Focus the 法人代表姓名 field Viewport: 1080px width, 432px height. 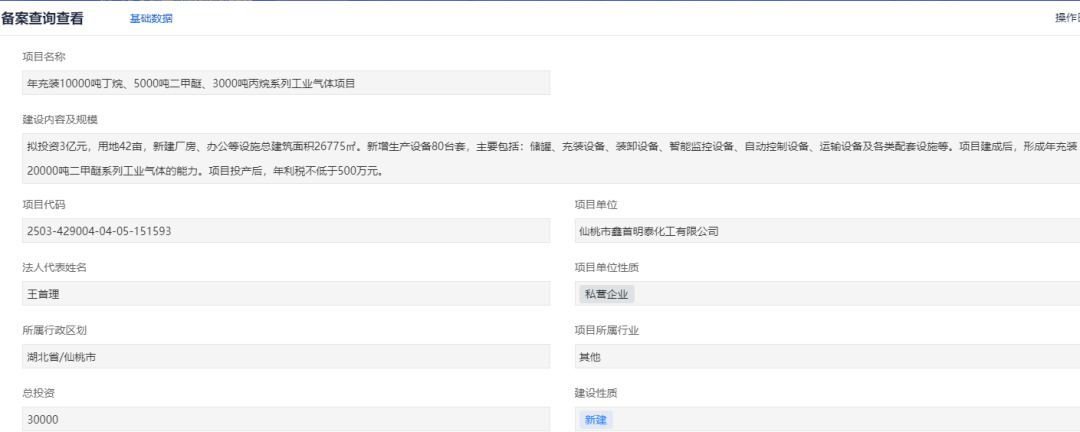(285, 294)
